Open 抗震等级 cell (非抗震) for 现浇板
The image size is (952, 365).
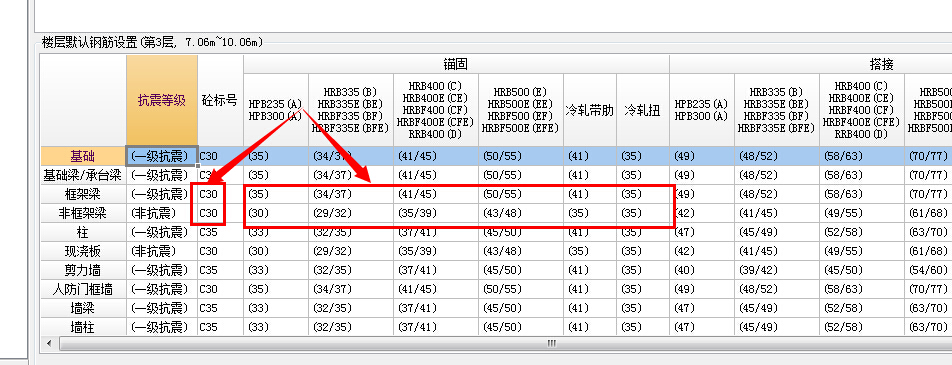click(162, 251)
